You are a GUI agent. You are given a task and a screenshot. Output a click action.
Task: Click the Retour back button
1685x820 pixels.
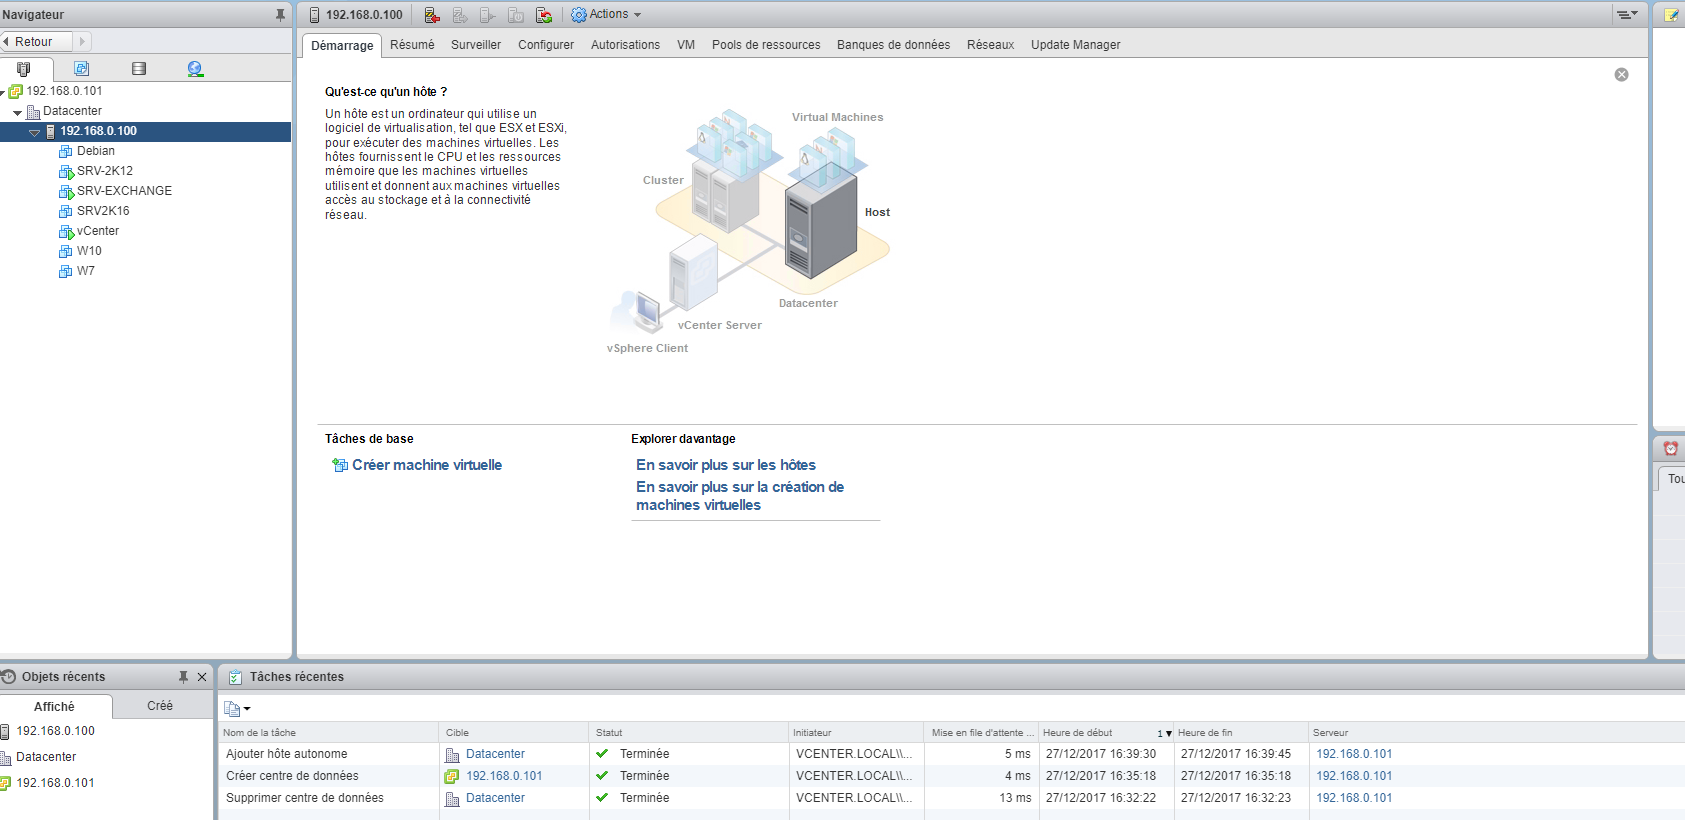pos(34,42)
